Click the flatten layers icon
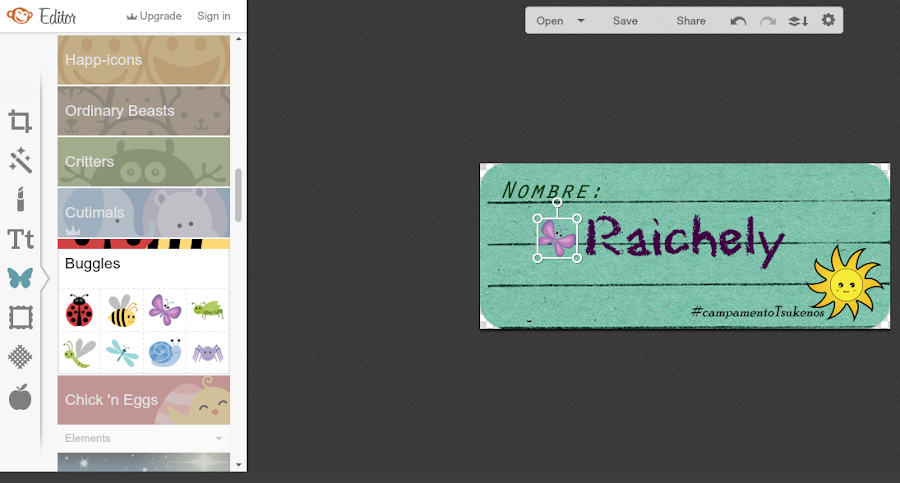 798,21
